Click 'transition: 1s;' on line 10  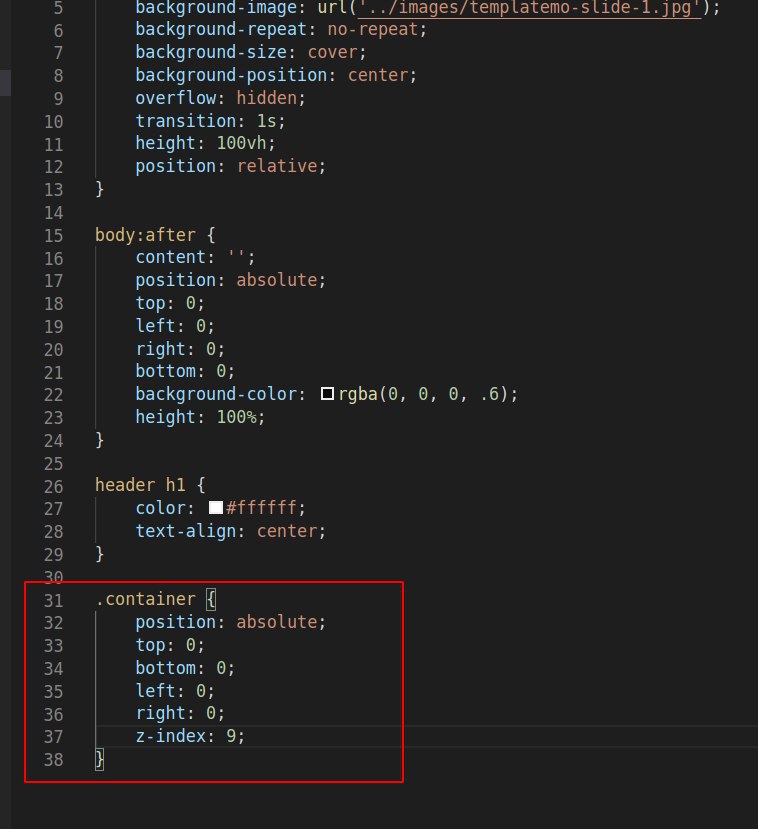[210, 121]
